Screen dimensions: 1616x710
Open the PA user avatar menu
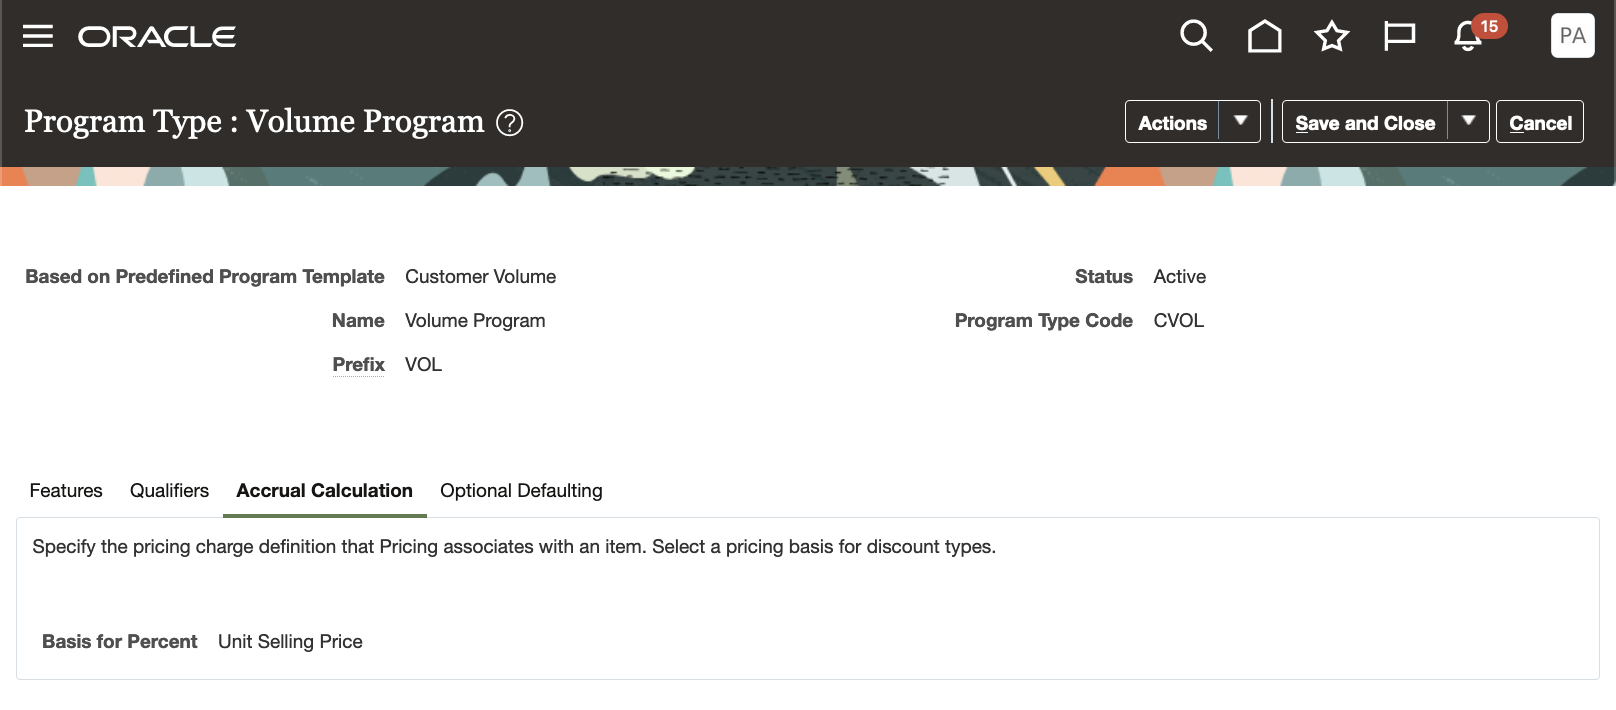[1572, 36]
